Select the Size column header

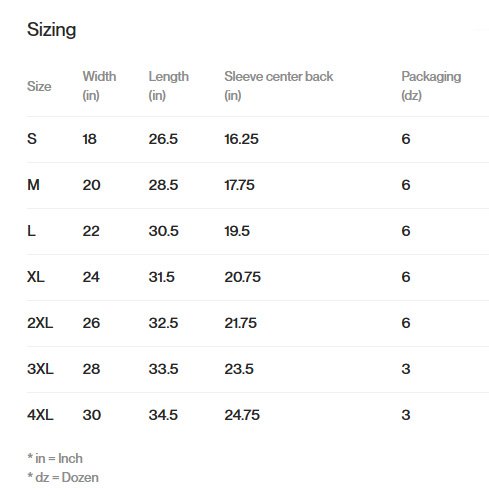click(x=39, y=86)
